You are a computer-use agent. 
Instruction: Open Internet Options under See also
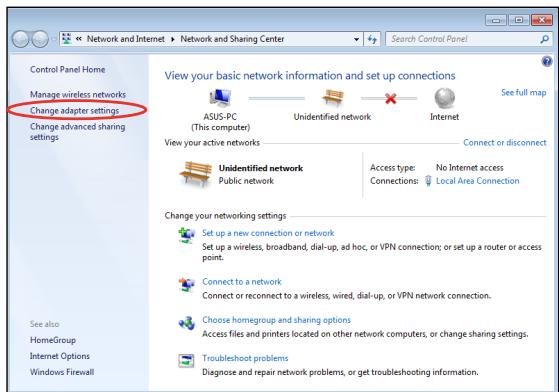click(60, 356)
